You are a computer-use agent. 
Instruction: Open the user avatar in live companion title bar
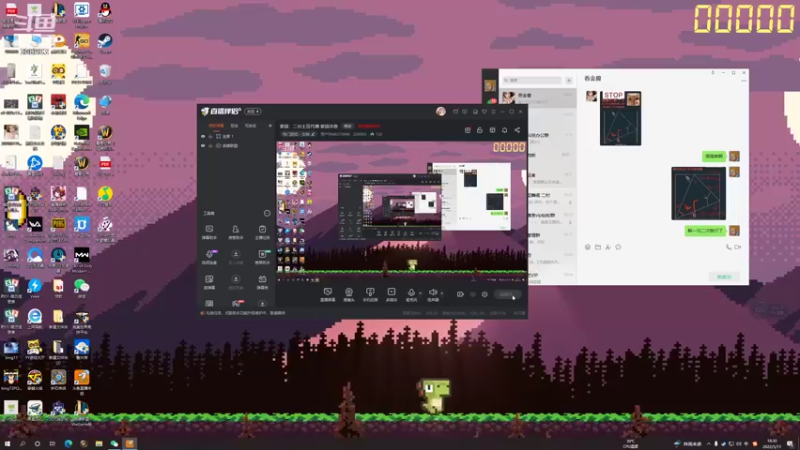point(441,111)
